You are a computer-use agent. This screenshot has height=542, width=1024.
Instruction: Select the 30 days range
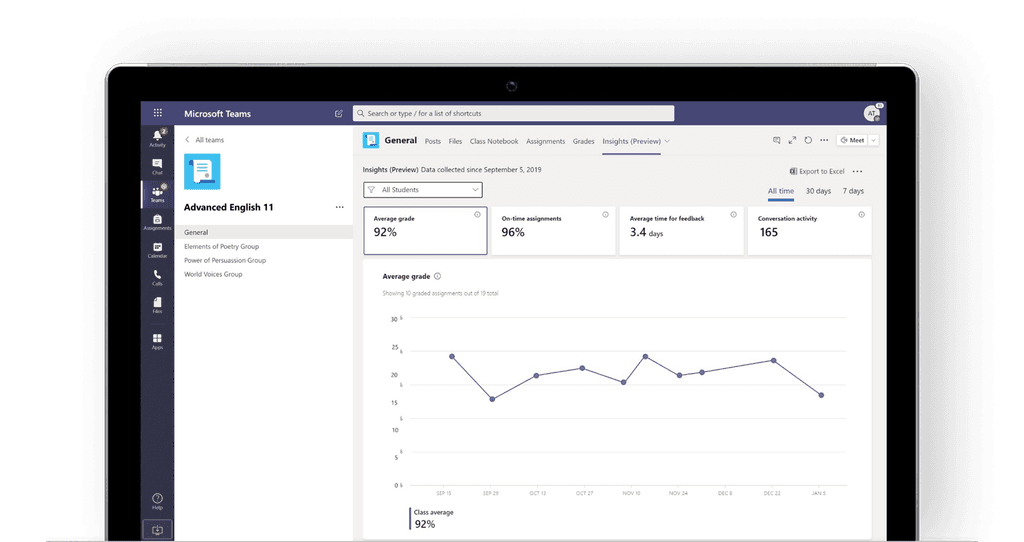point(818,191)
